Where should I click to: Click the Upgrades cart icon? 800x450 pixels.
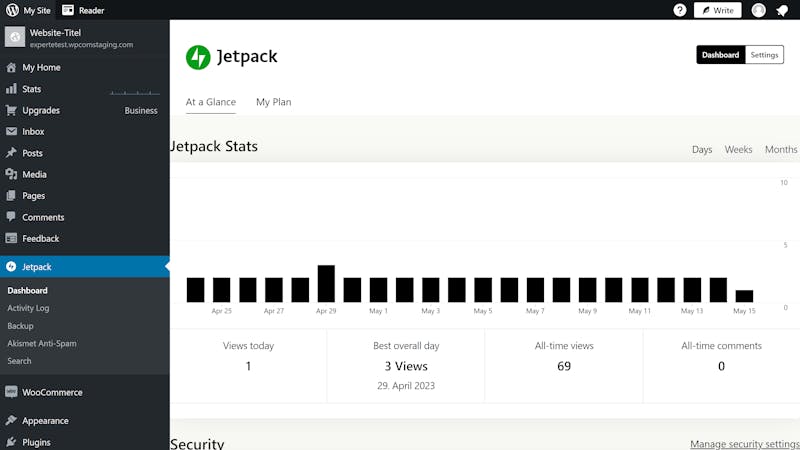pyautogui.click(x=11, y=110)
